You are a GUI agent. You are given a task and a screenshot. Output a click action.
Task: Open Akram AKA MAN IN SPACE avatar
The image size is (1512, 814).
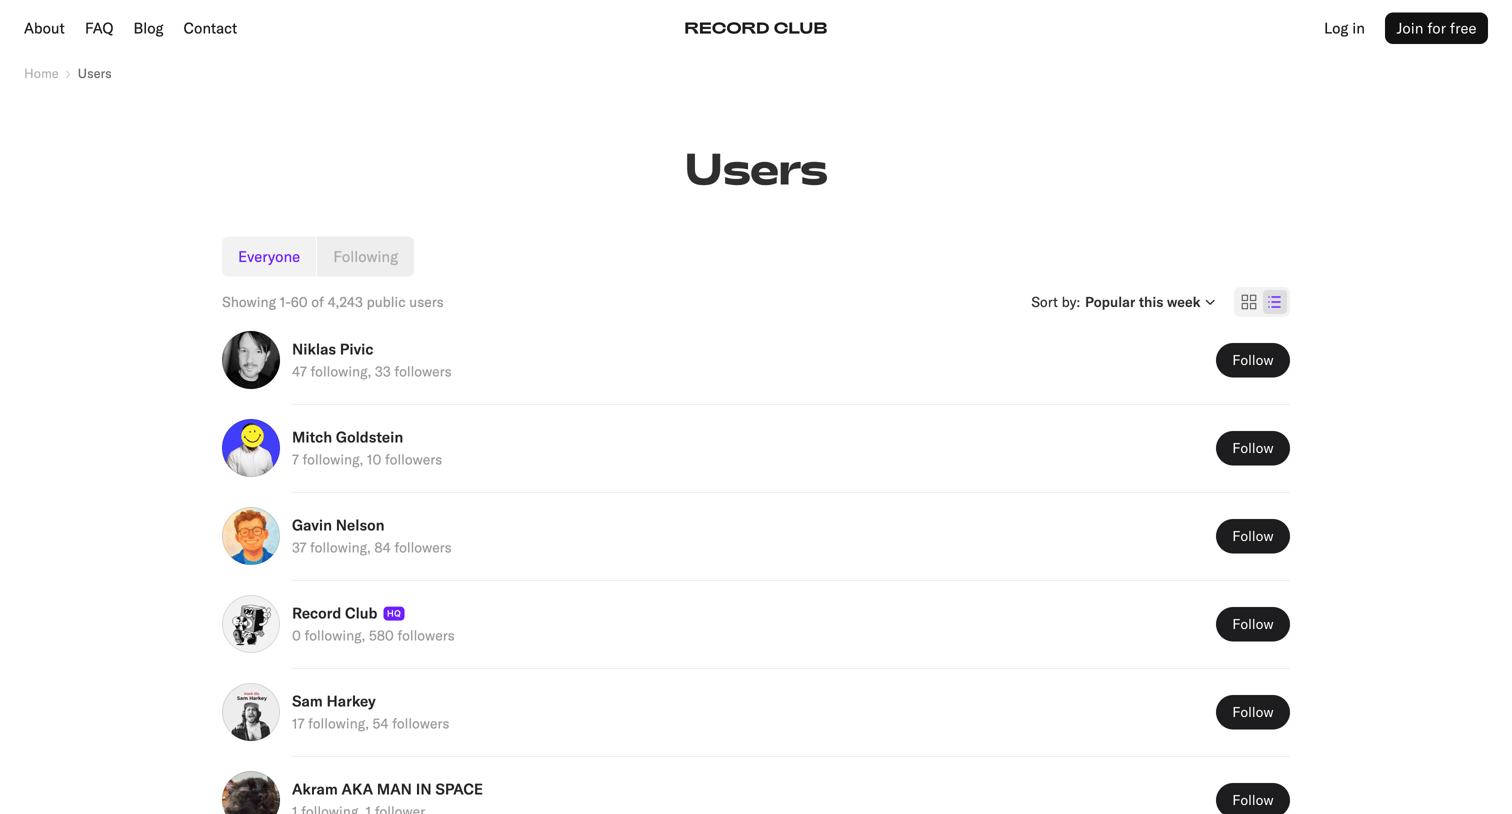(251, 793)
